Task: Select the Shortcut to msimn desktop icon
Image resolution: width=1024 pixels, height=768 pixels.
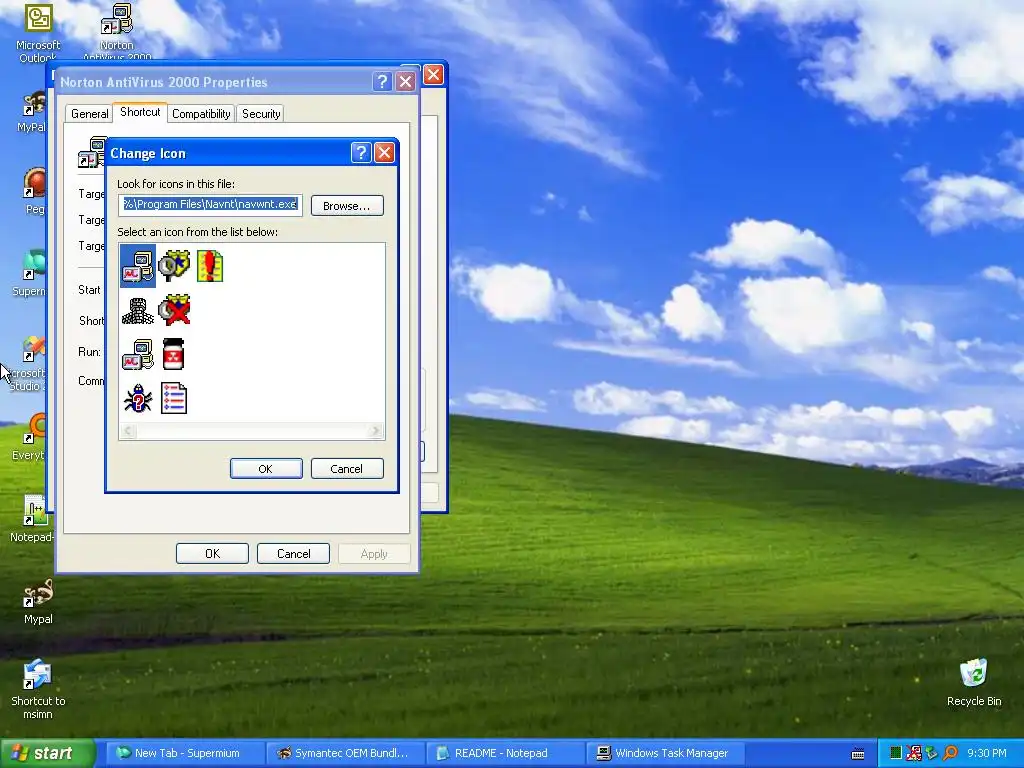Action: tap(38, 690)
